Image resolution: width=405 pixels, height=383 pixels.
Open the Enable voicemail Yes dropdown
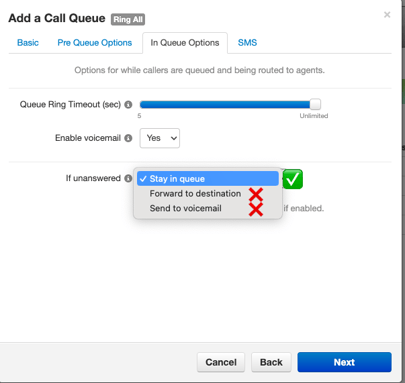coord(160,138)
